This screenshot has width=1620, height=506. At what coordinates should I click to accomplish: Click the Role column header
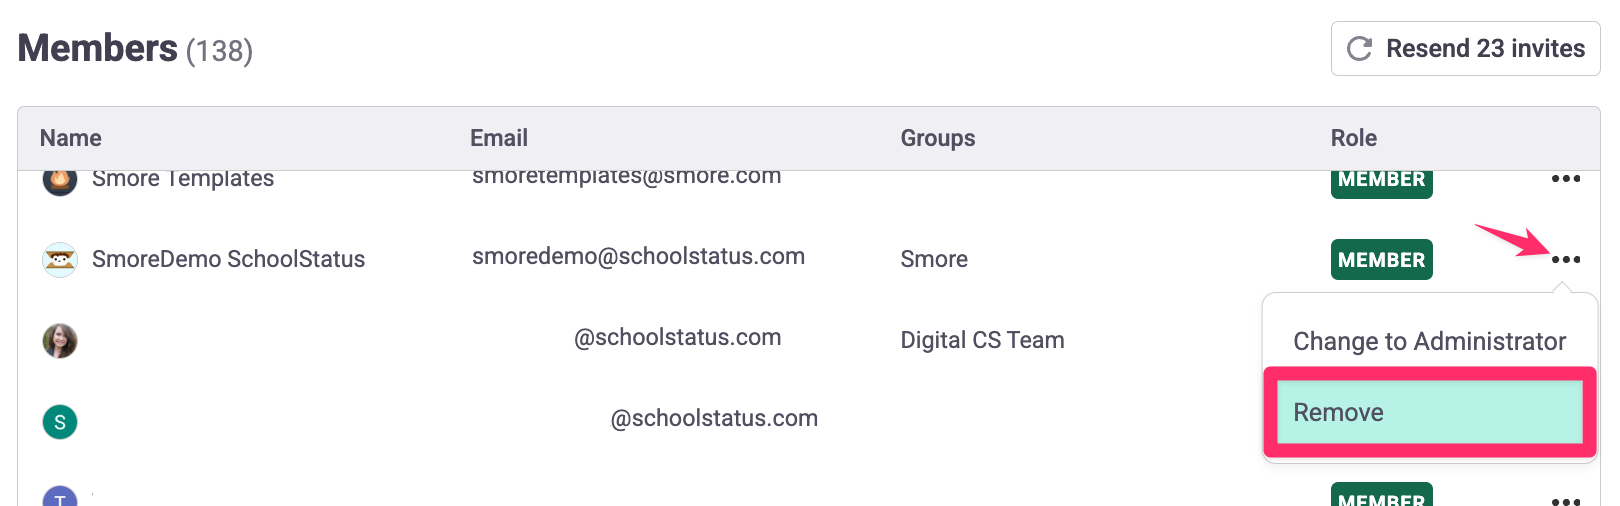tap(1353, 138)
